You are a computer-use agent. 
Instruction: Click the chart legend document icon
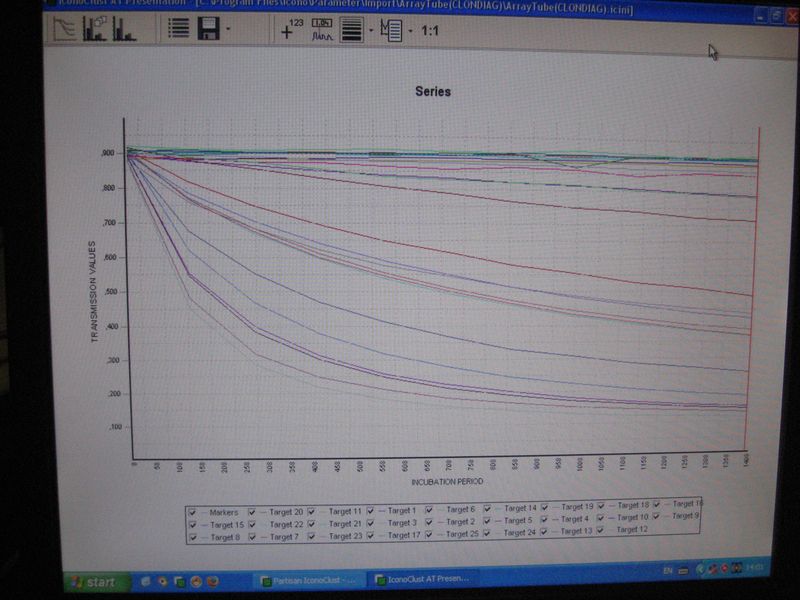(391, 31)
